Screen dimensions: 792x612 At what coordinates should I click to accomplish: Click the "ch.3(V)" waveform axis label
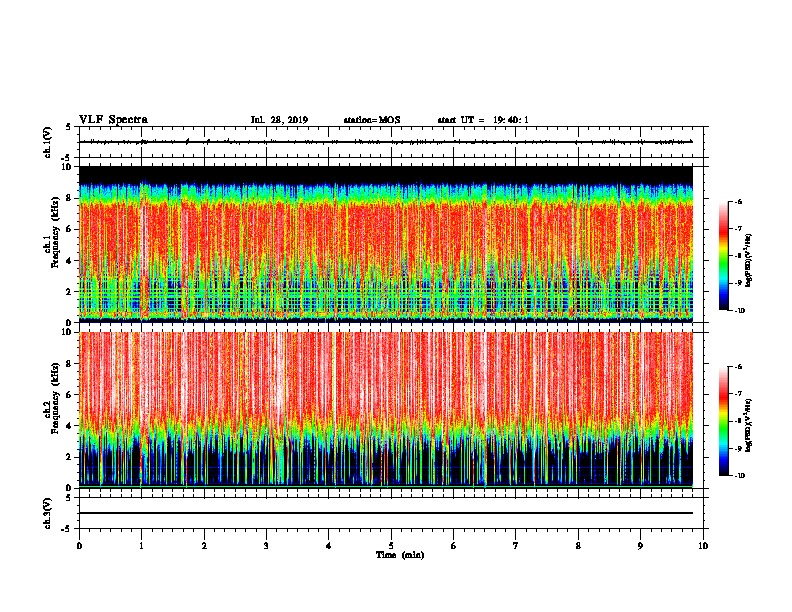[47, 513]
